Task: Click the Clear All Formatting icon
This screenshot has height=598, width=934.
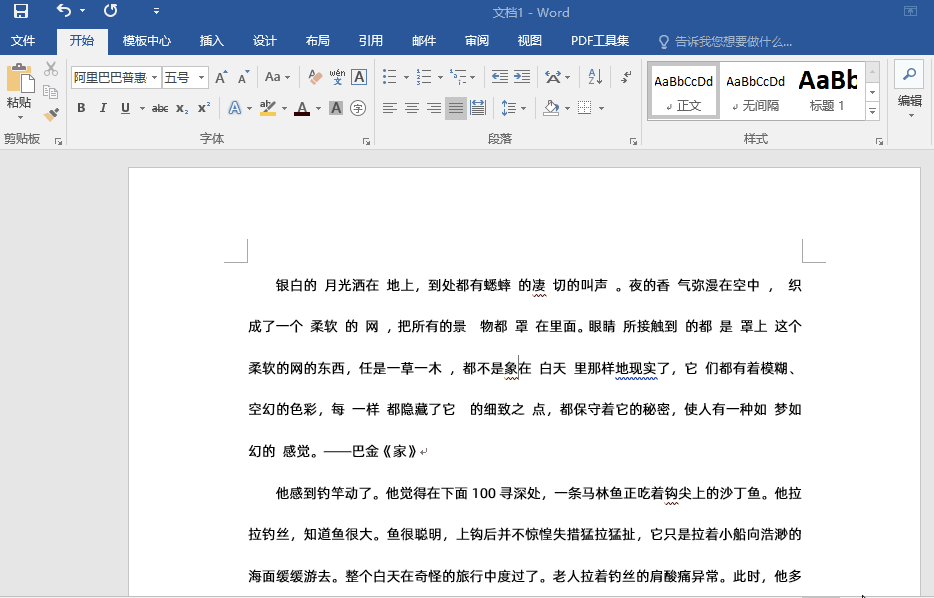Action: point(314,76)
